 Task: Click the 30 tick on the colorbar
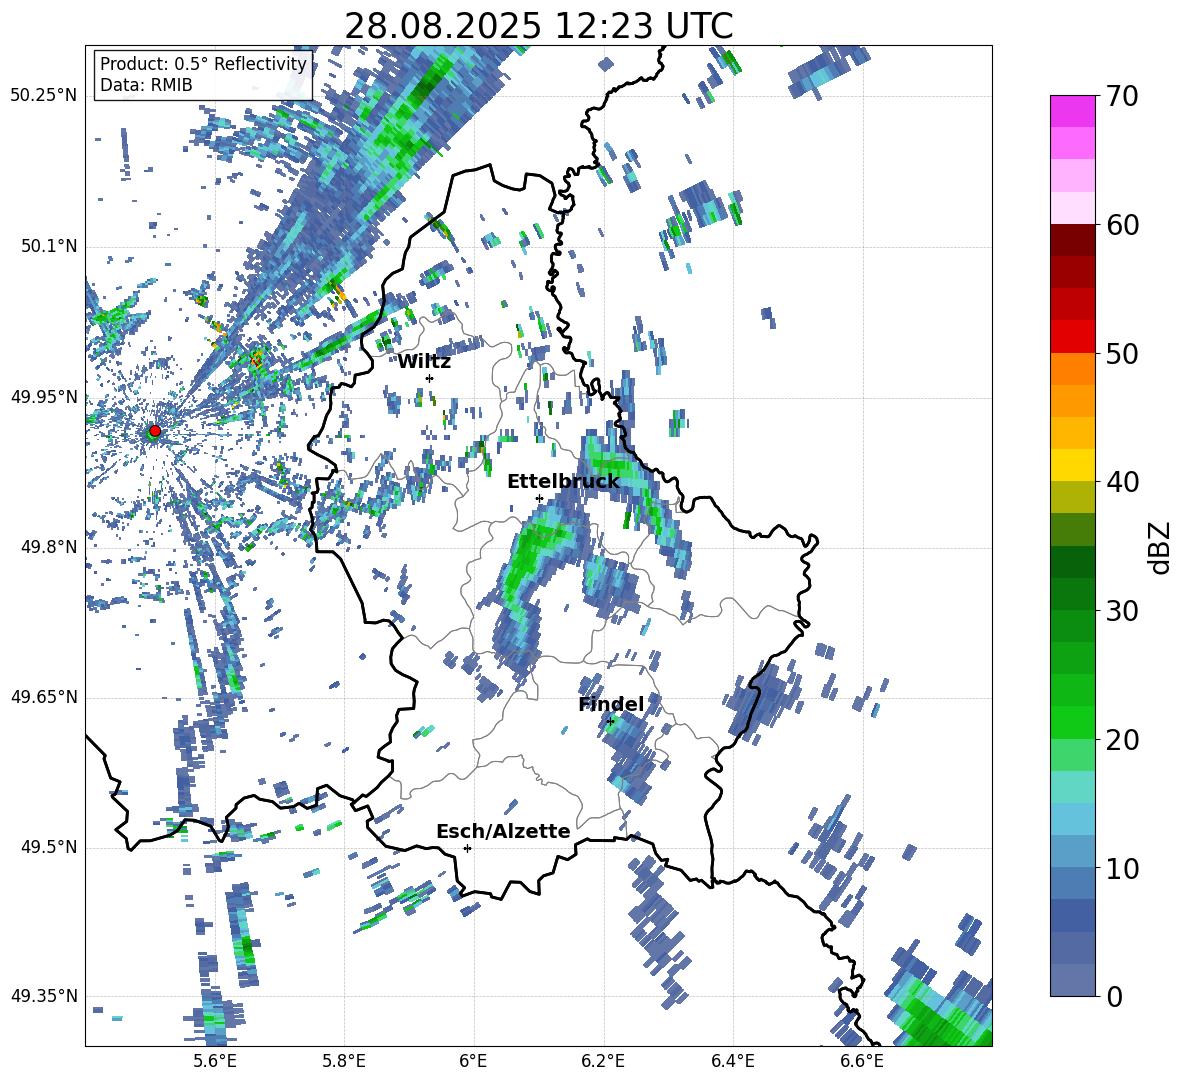pos(1122,611)
